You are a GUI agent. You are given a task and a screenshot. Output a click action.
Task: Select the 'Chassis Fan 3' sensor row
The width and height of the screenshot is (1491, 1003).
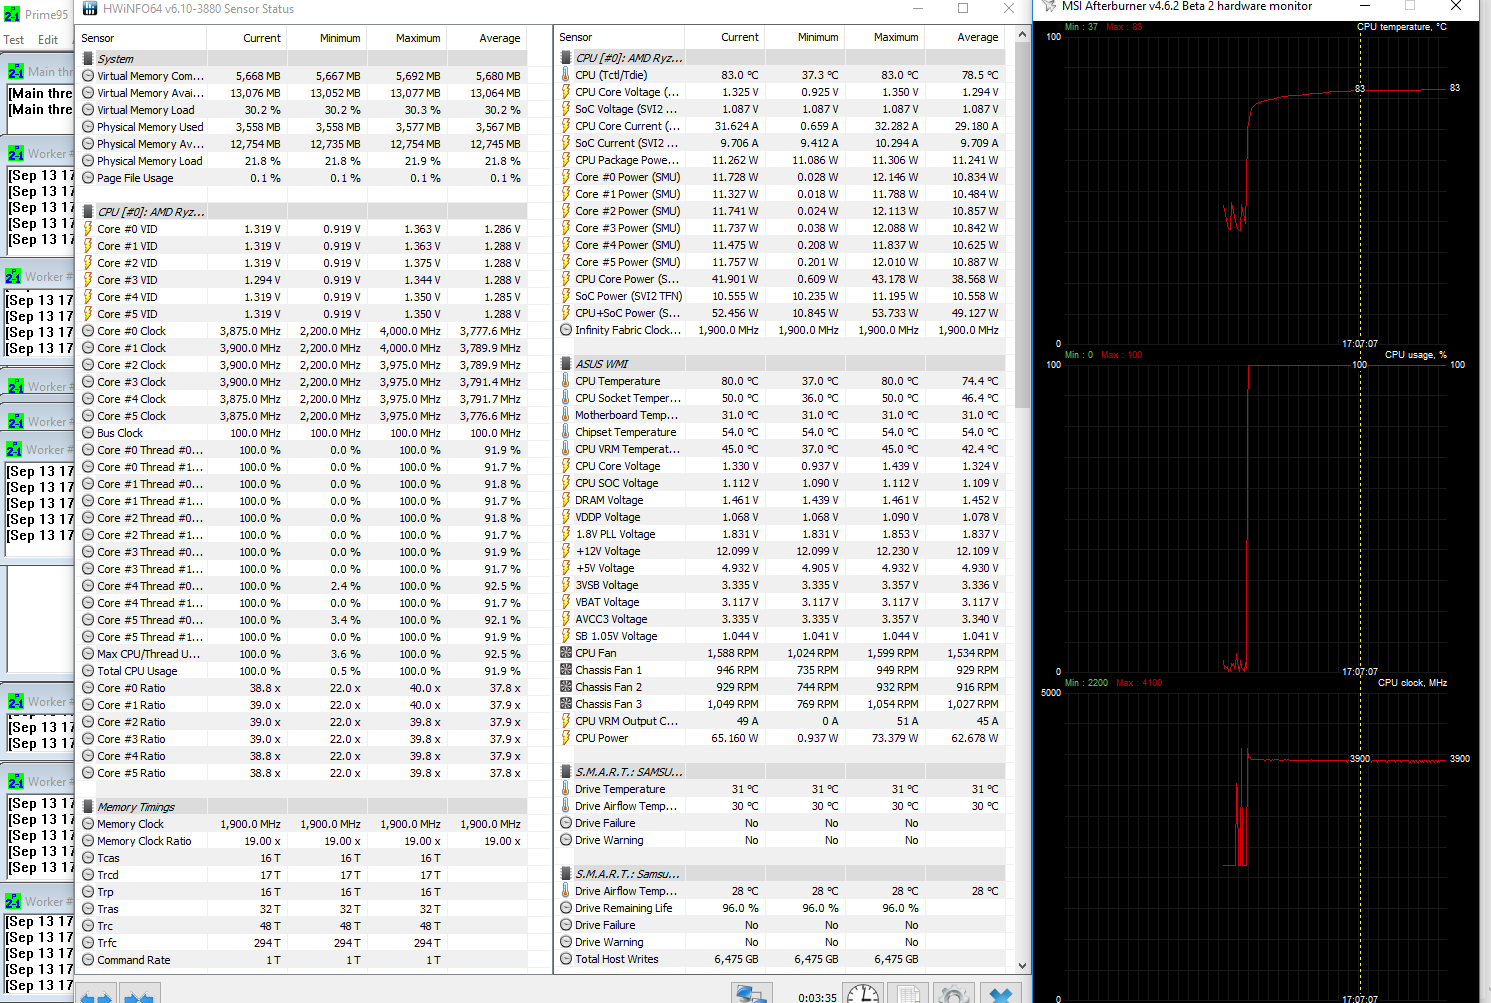click(x=781, y=704)
